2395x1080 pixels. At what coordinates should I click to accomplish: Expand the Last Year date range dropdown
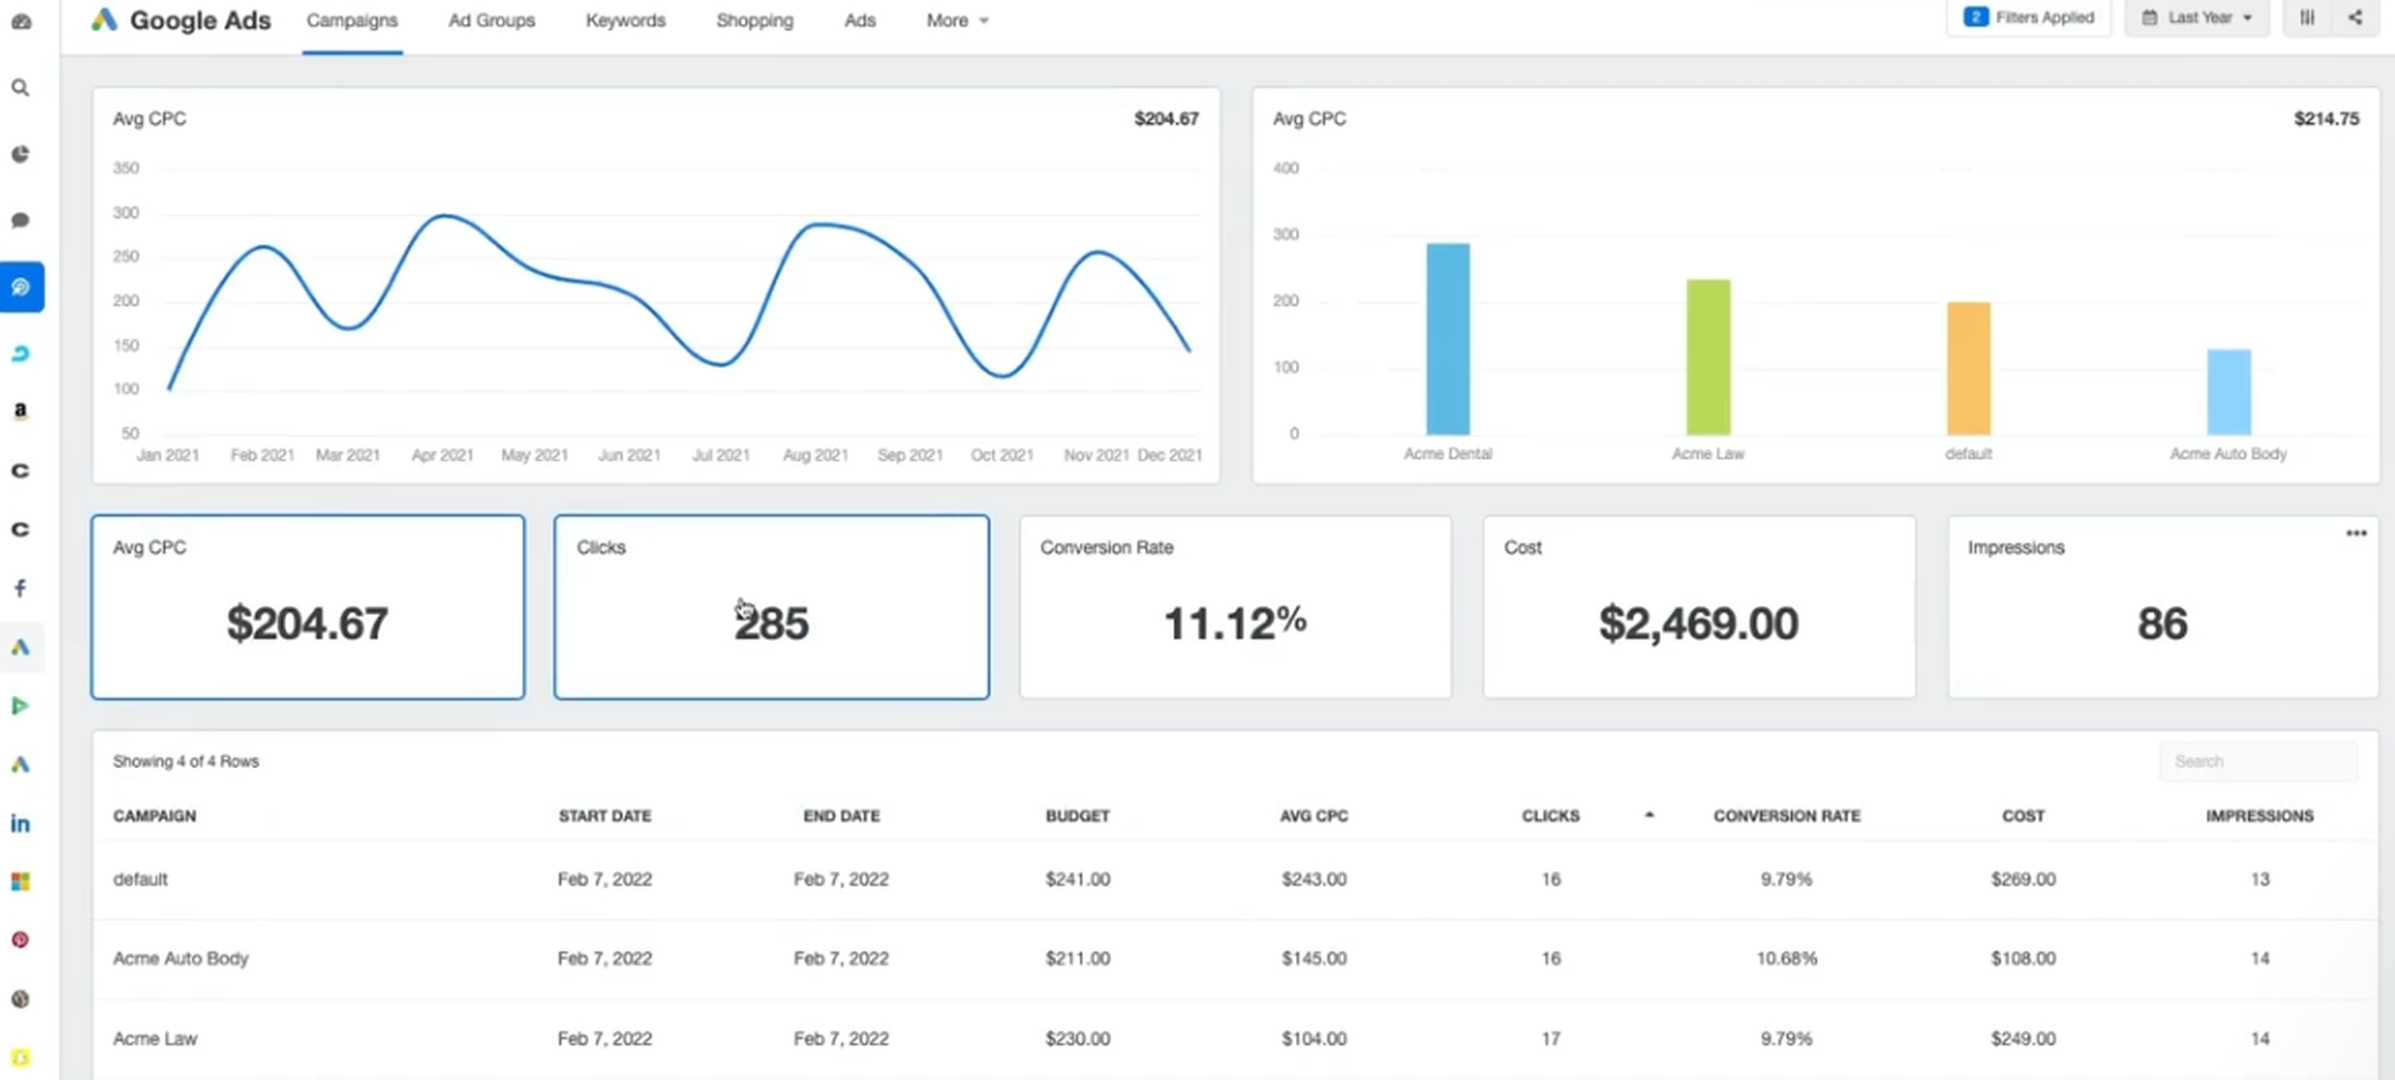(x=2197, y=18)
